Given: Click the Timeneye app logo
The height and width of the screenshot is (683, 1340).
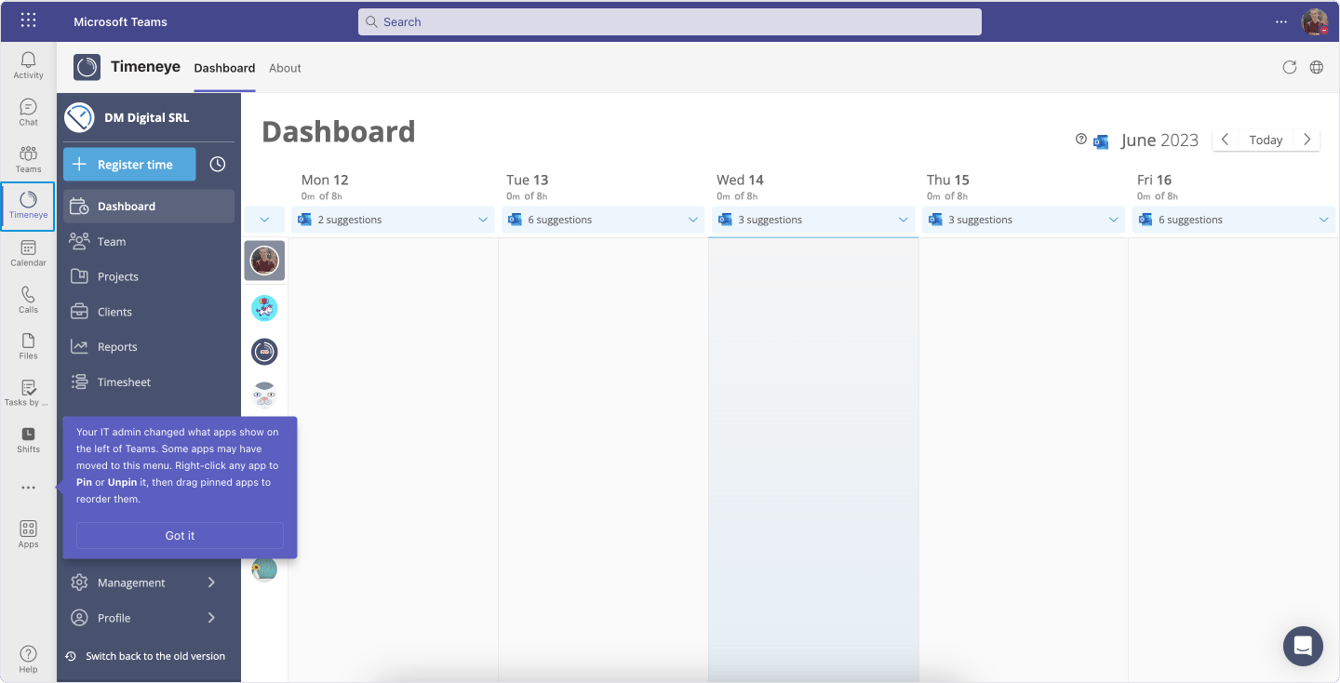Looking at the screenshot, I should 87,67.
